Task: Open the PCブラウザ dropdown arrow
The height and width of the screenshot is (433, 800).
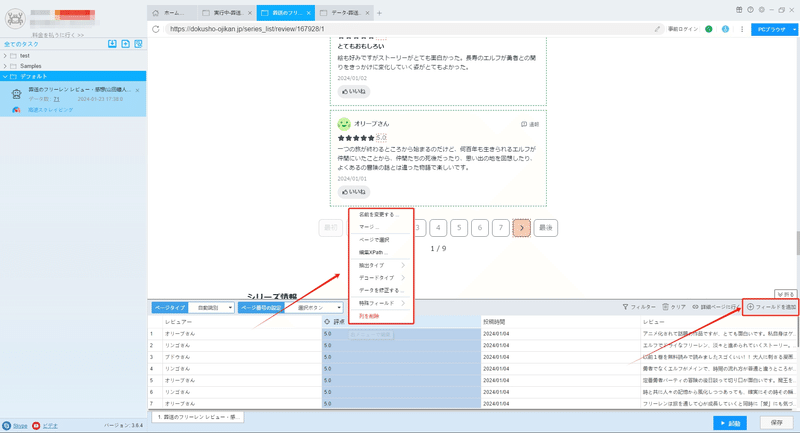Action: (x=794, y=30)
